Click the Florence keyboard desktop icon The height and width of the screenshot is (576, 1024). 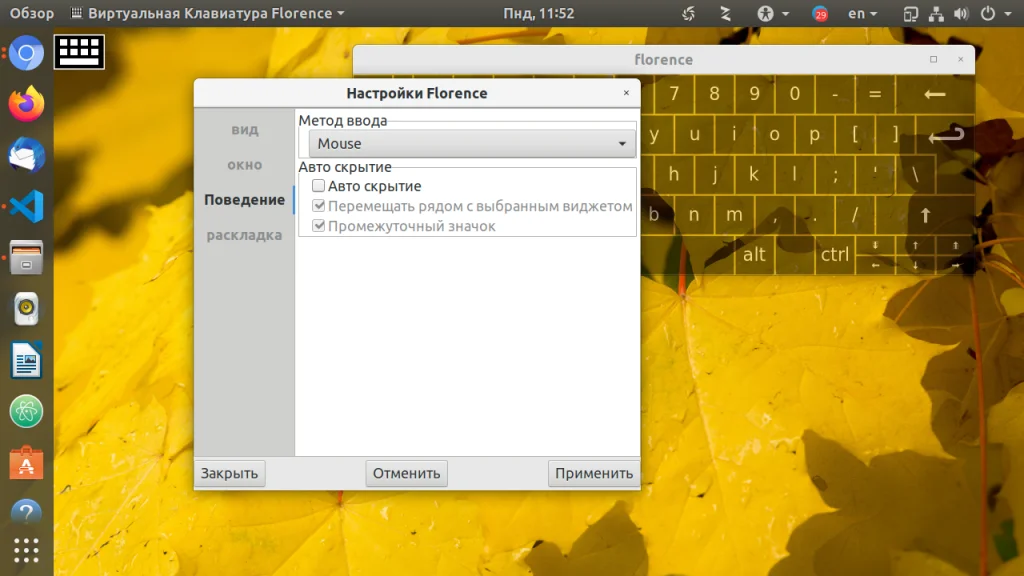click(79, 52)
